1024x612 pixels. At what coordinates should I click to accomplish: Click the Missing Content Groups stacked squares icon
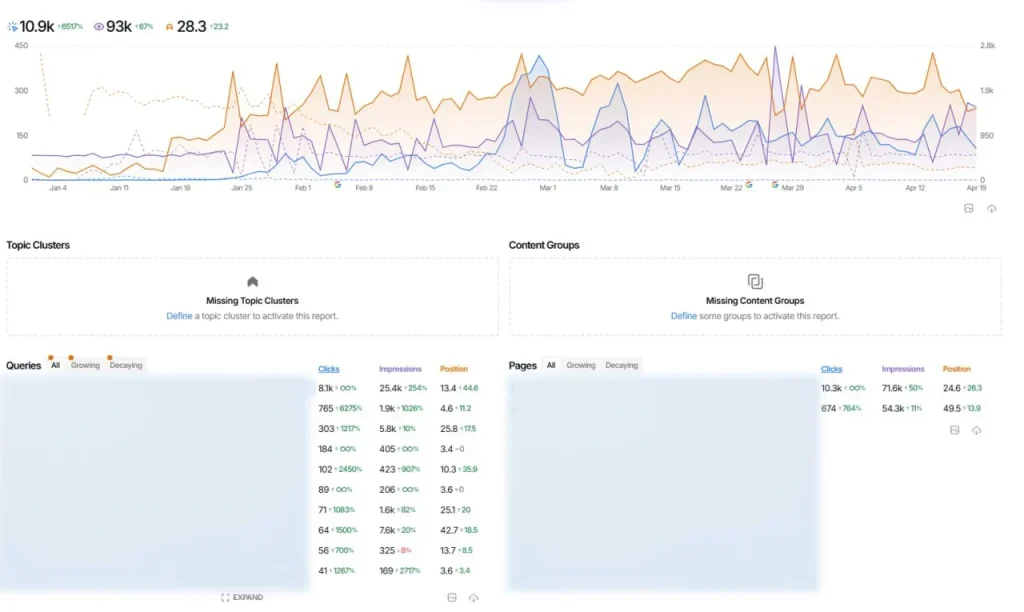[755, 282]
